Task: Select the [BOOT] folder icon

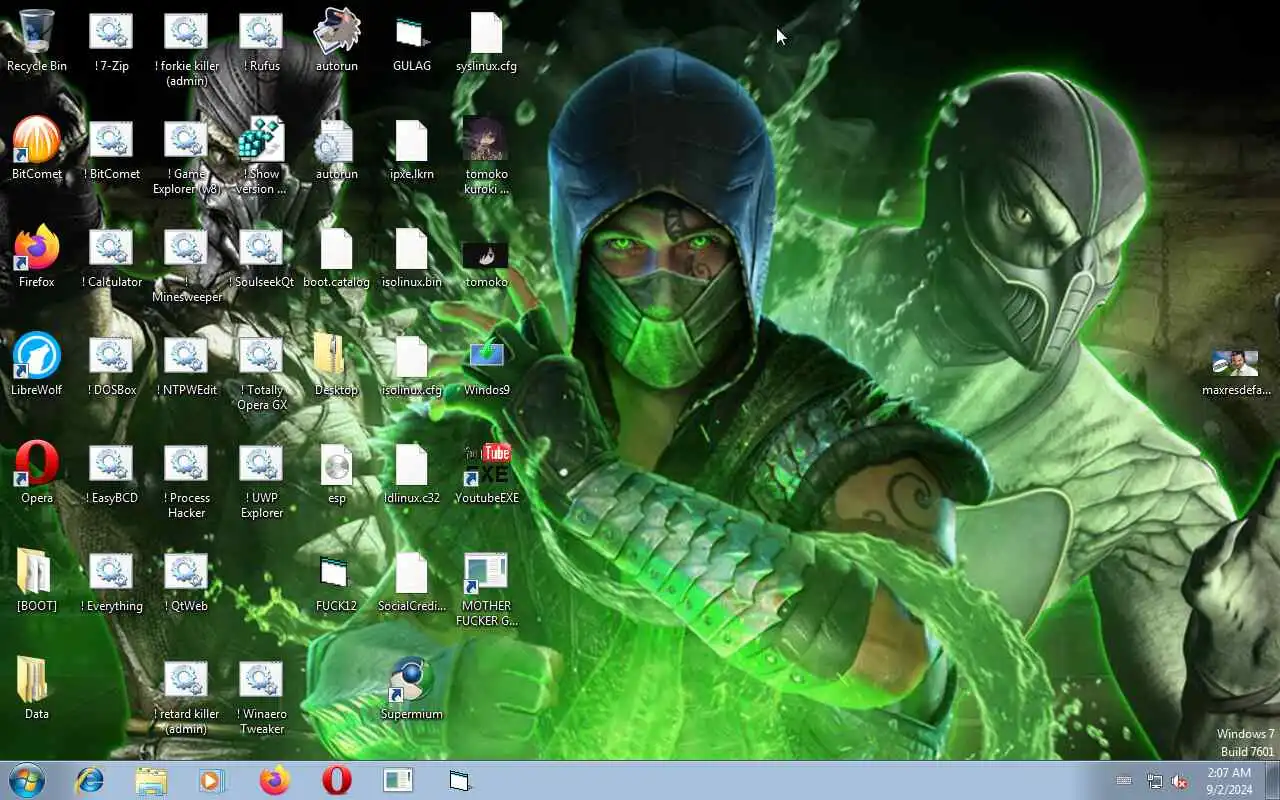Action: click(x=37, y=581)
